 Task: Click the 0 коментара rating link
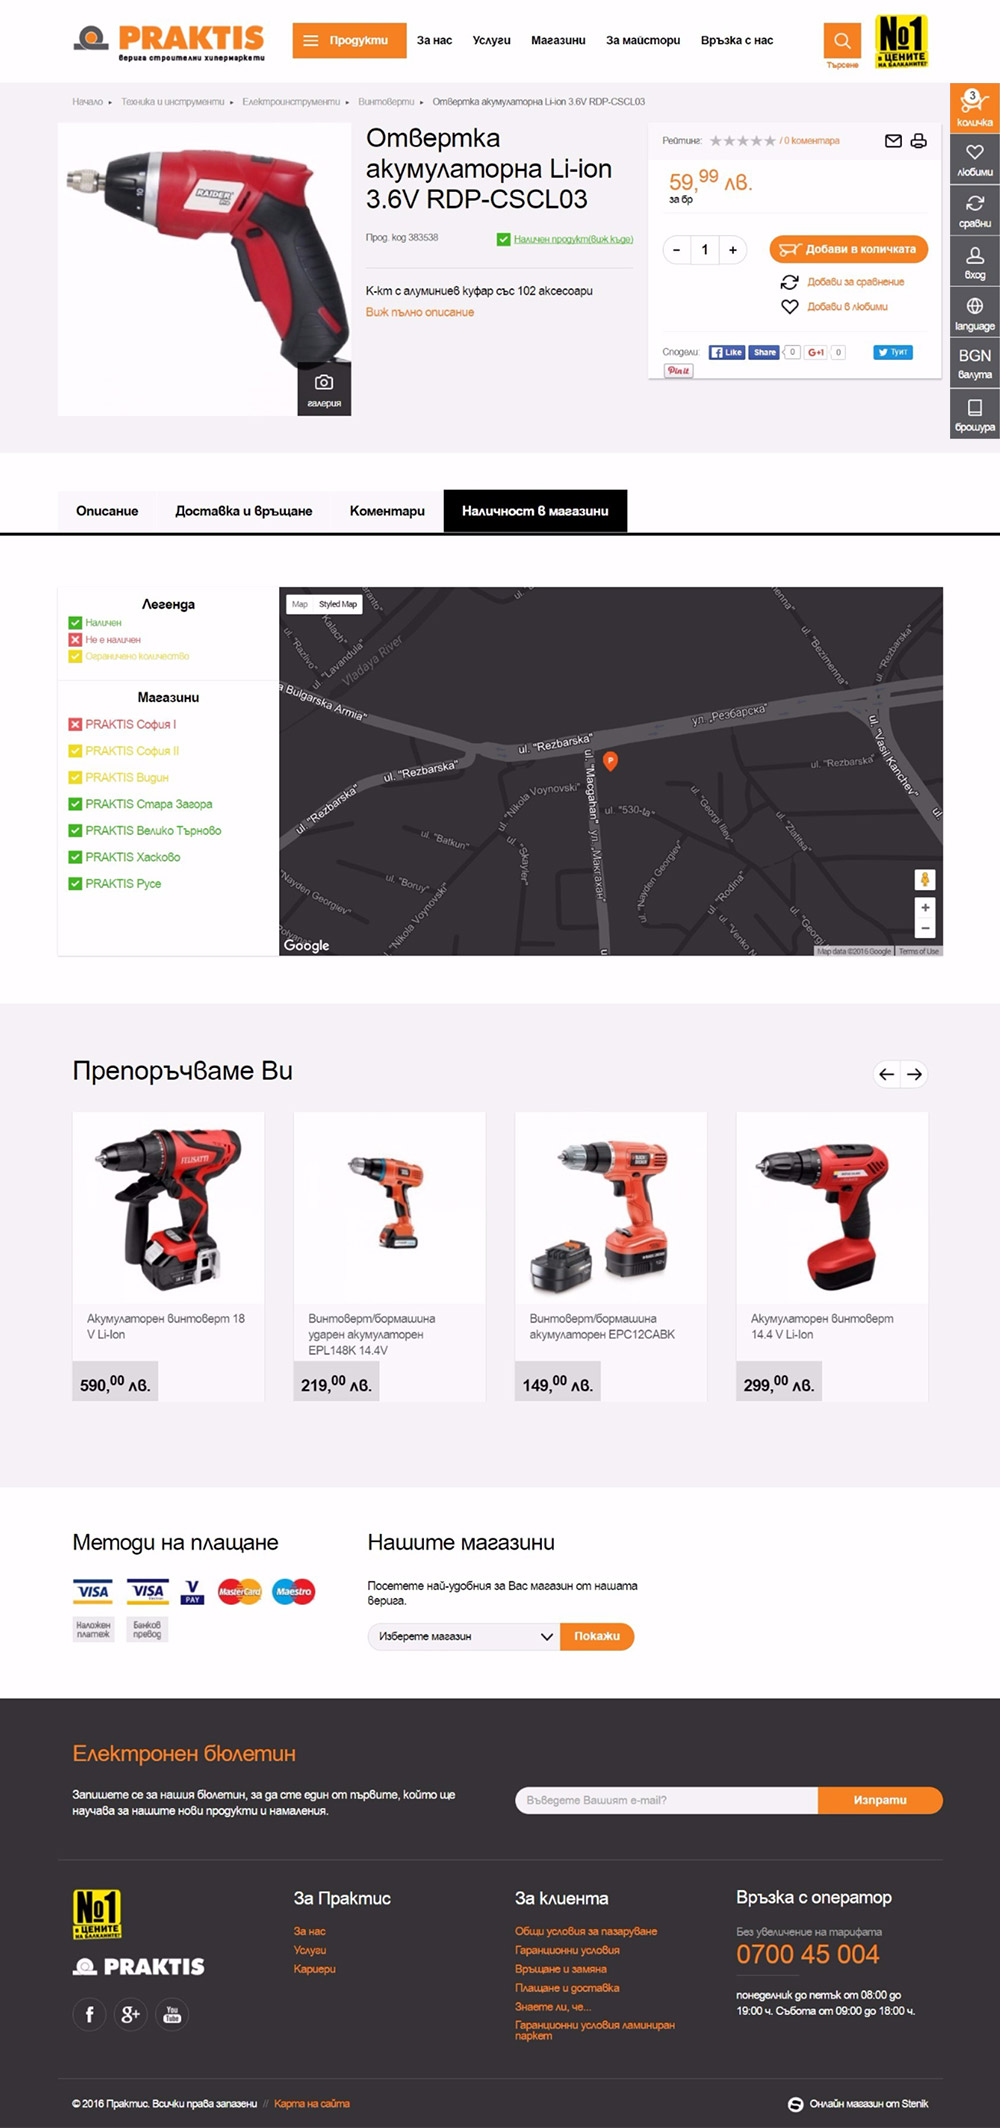[x=812, y=141]
